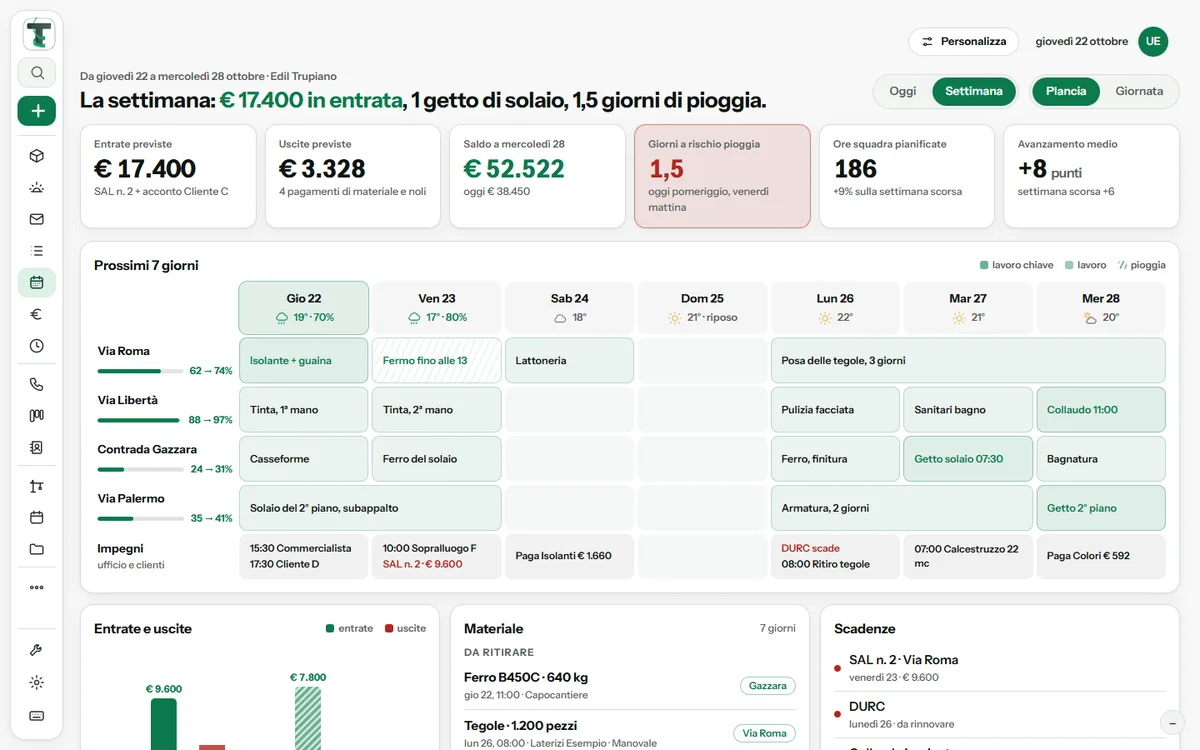The width and height of the screenshot is (1200, 750).
Task: Open the Avanzamento medio card
Action: [x=1092, y=176]
